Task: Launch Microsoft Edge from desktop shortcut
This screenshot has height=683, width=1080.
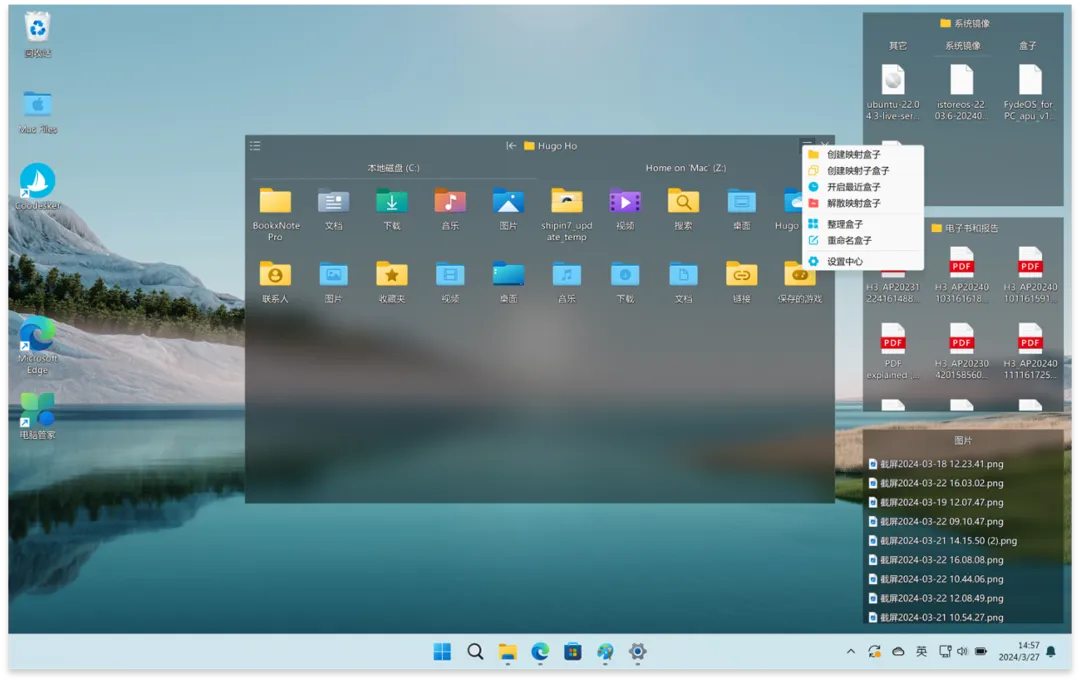Action: point(37,333)
